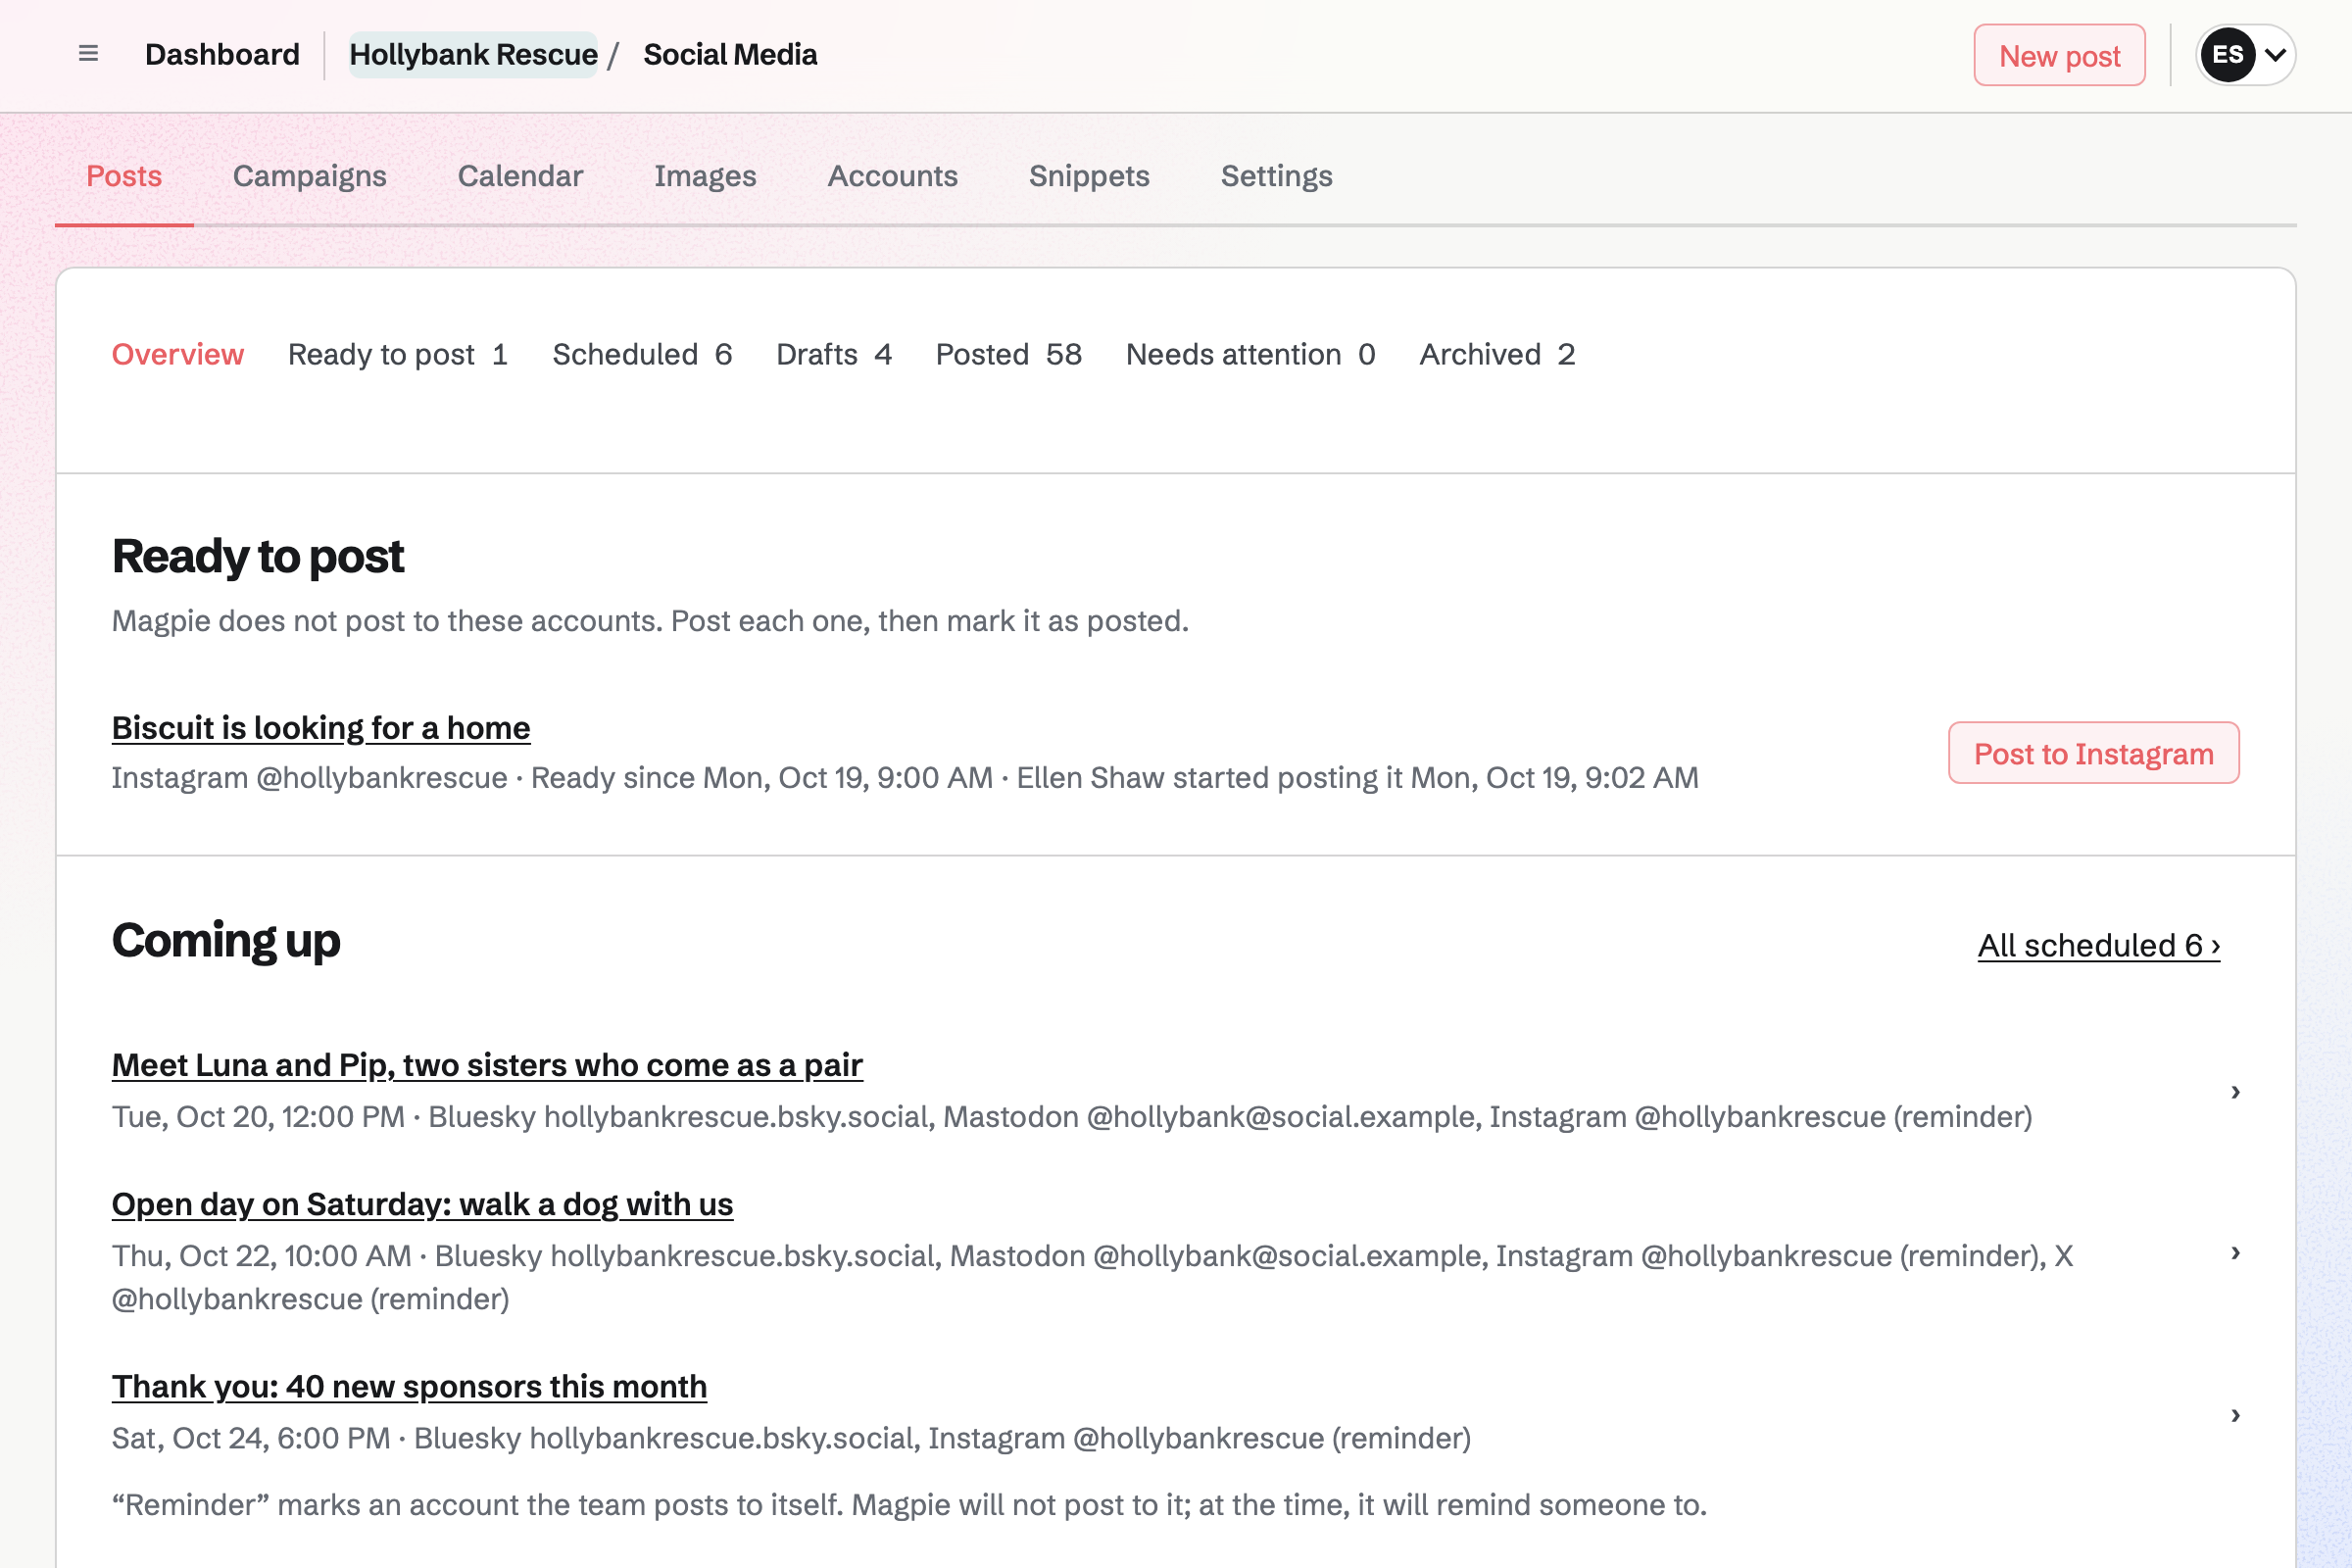Open the Open day on Saturday post
The width and height of the screenshot is (2352, 1568).
pos(422,1204)
